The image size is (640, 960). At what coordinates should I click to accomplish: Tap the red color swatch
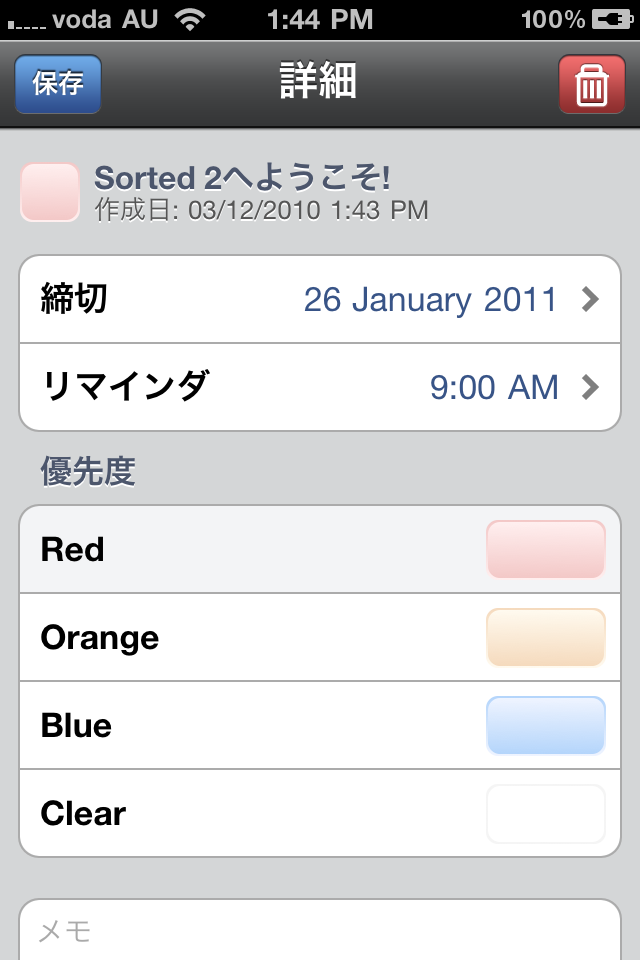[546, 549]
